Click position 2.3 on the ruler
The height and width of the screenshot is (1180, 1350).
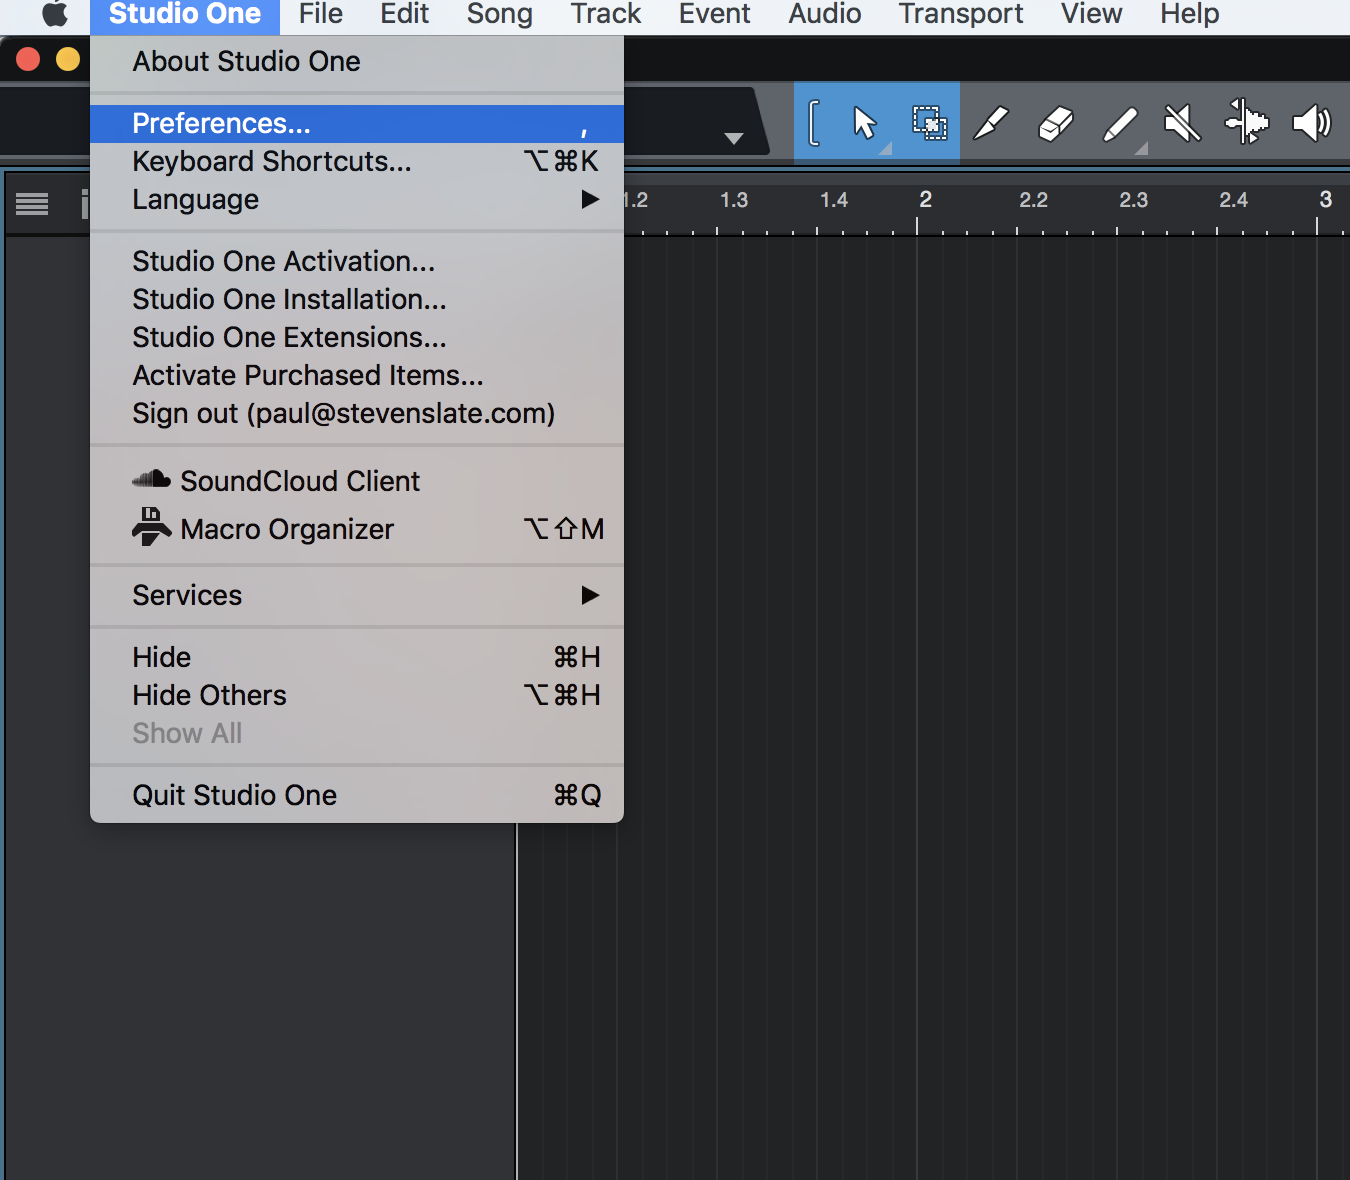1133,200
